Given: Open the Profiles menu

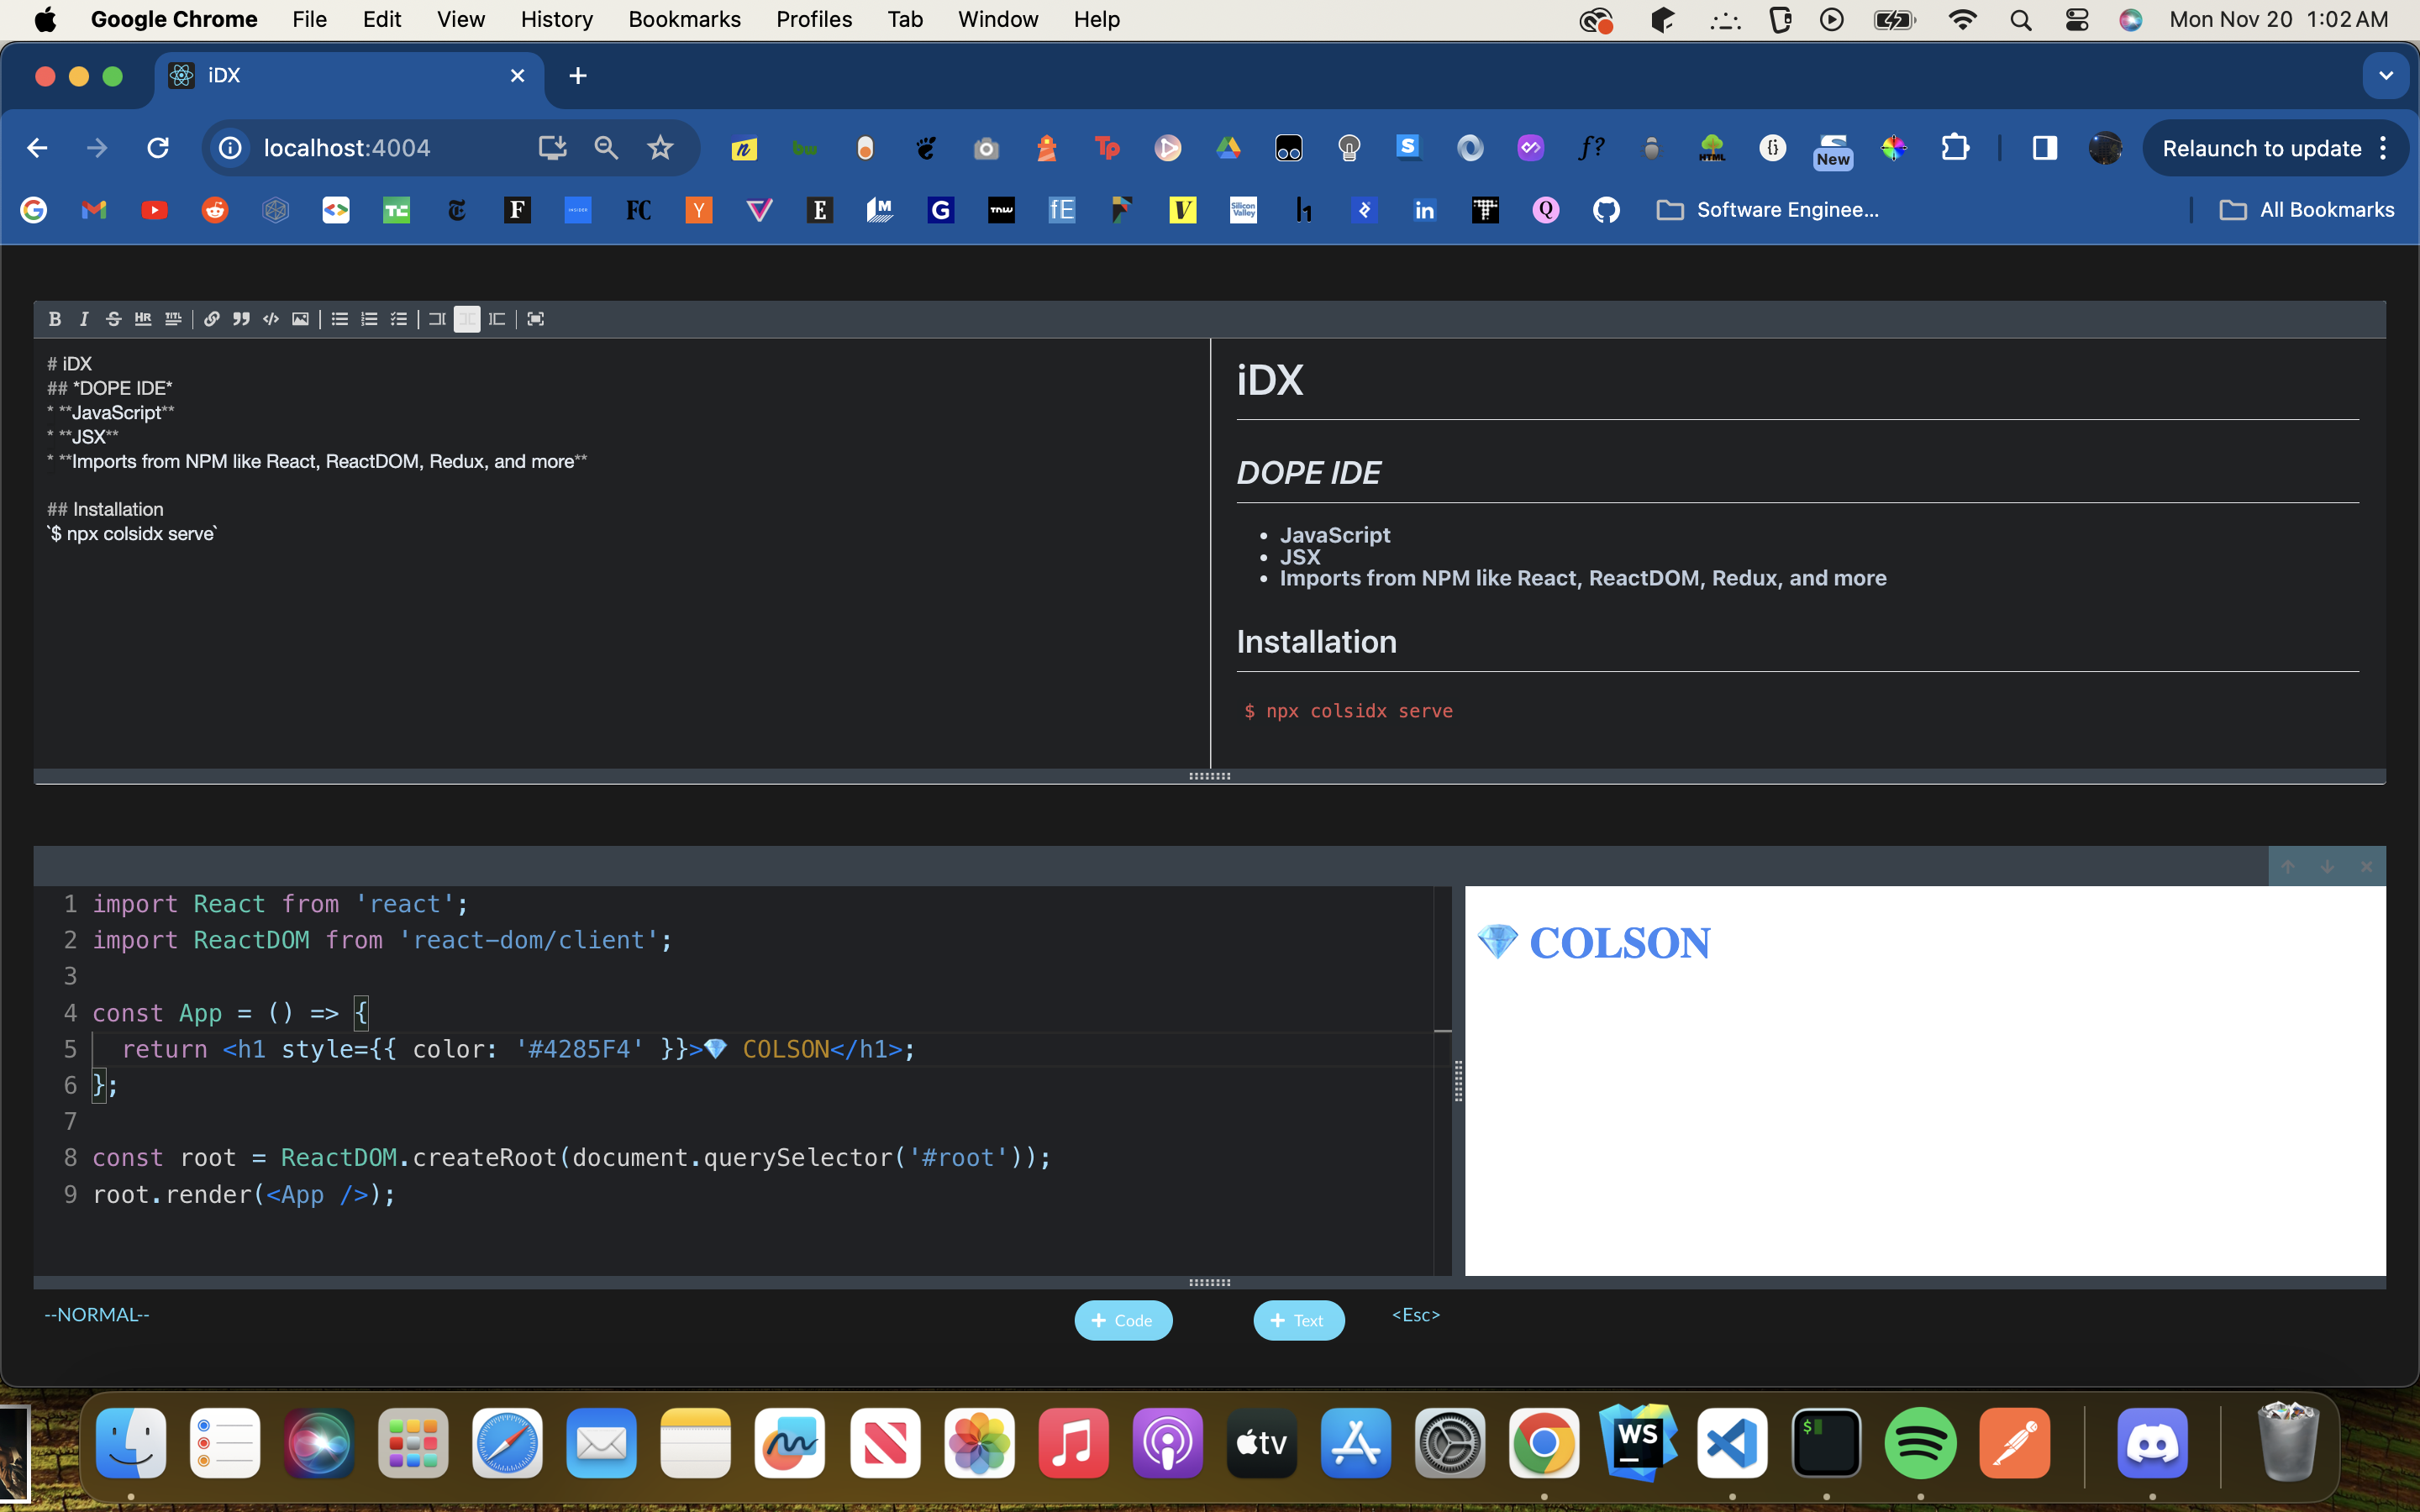Looking at the screenshot, I should (814, 19).
